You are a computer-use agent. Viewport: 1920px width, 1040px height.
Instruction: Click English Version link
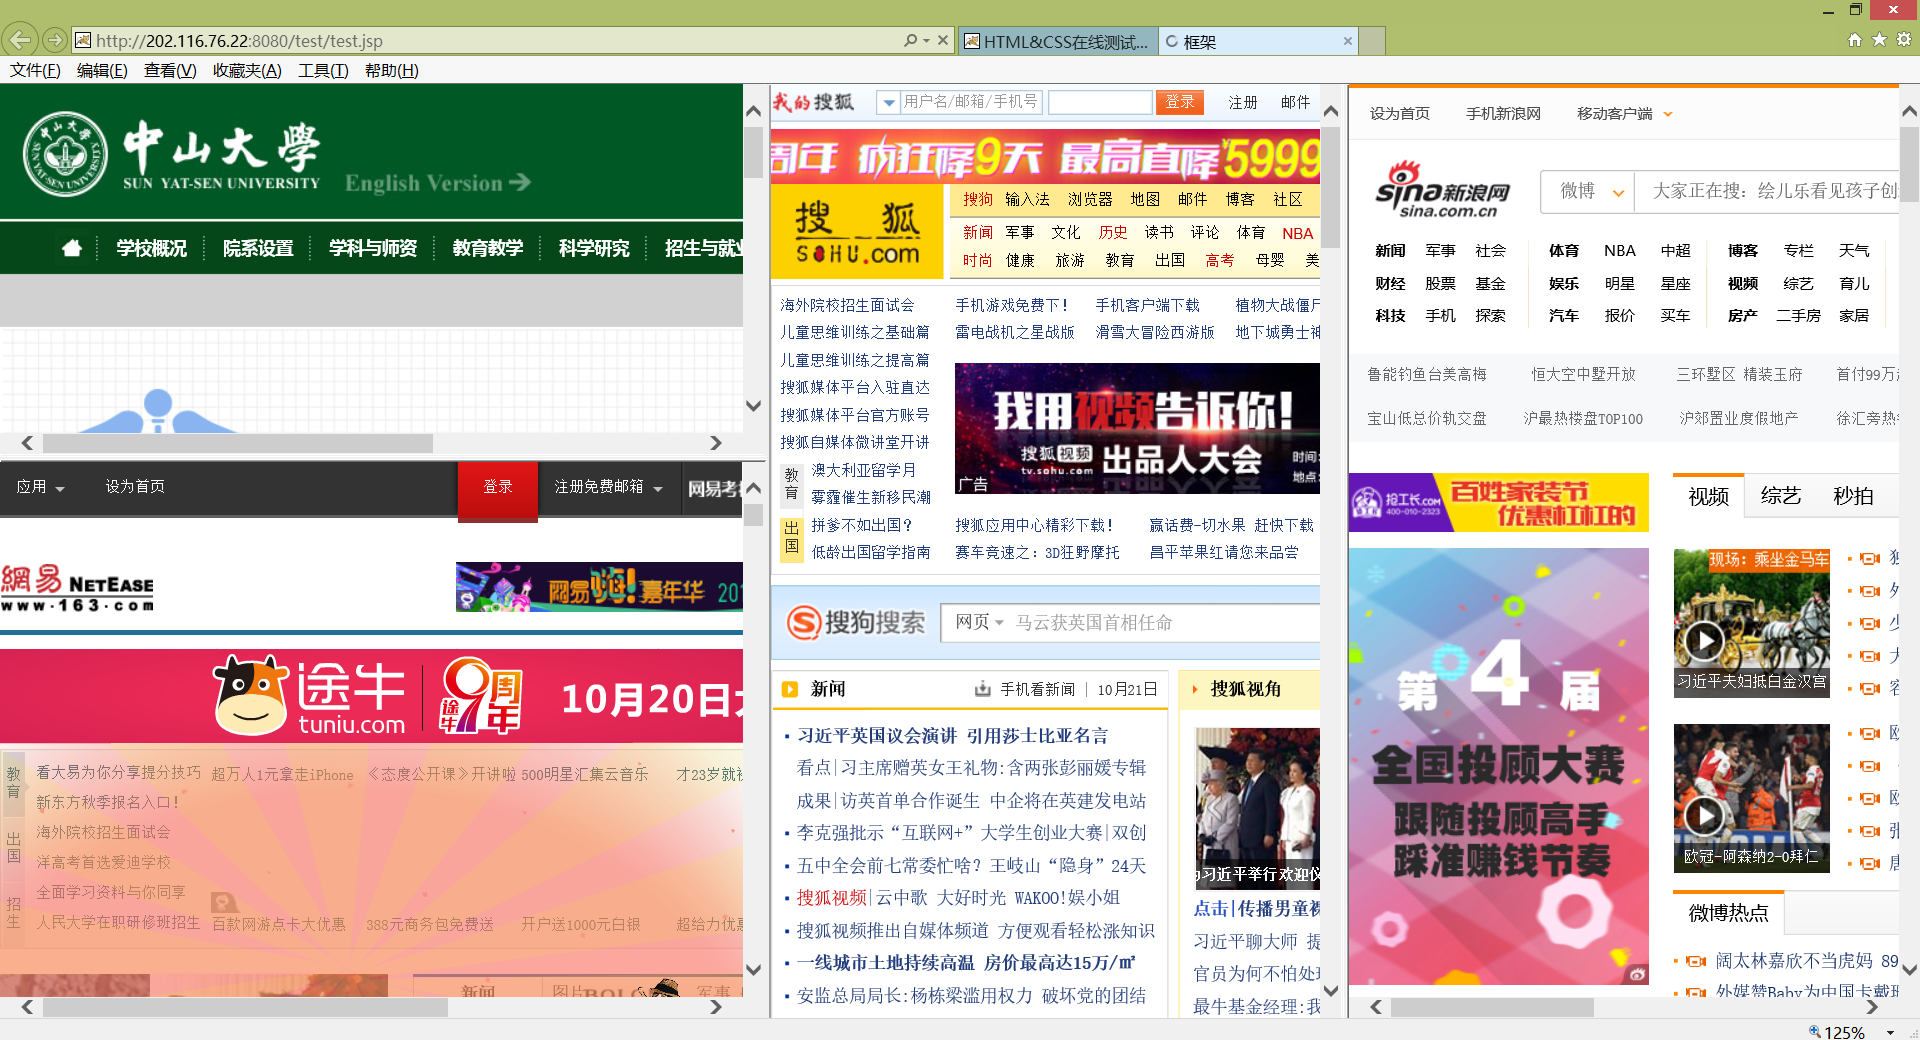(x=437, y=183)
